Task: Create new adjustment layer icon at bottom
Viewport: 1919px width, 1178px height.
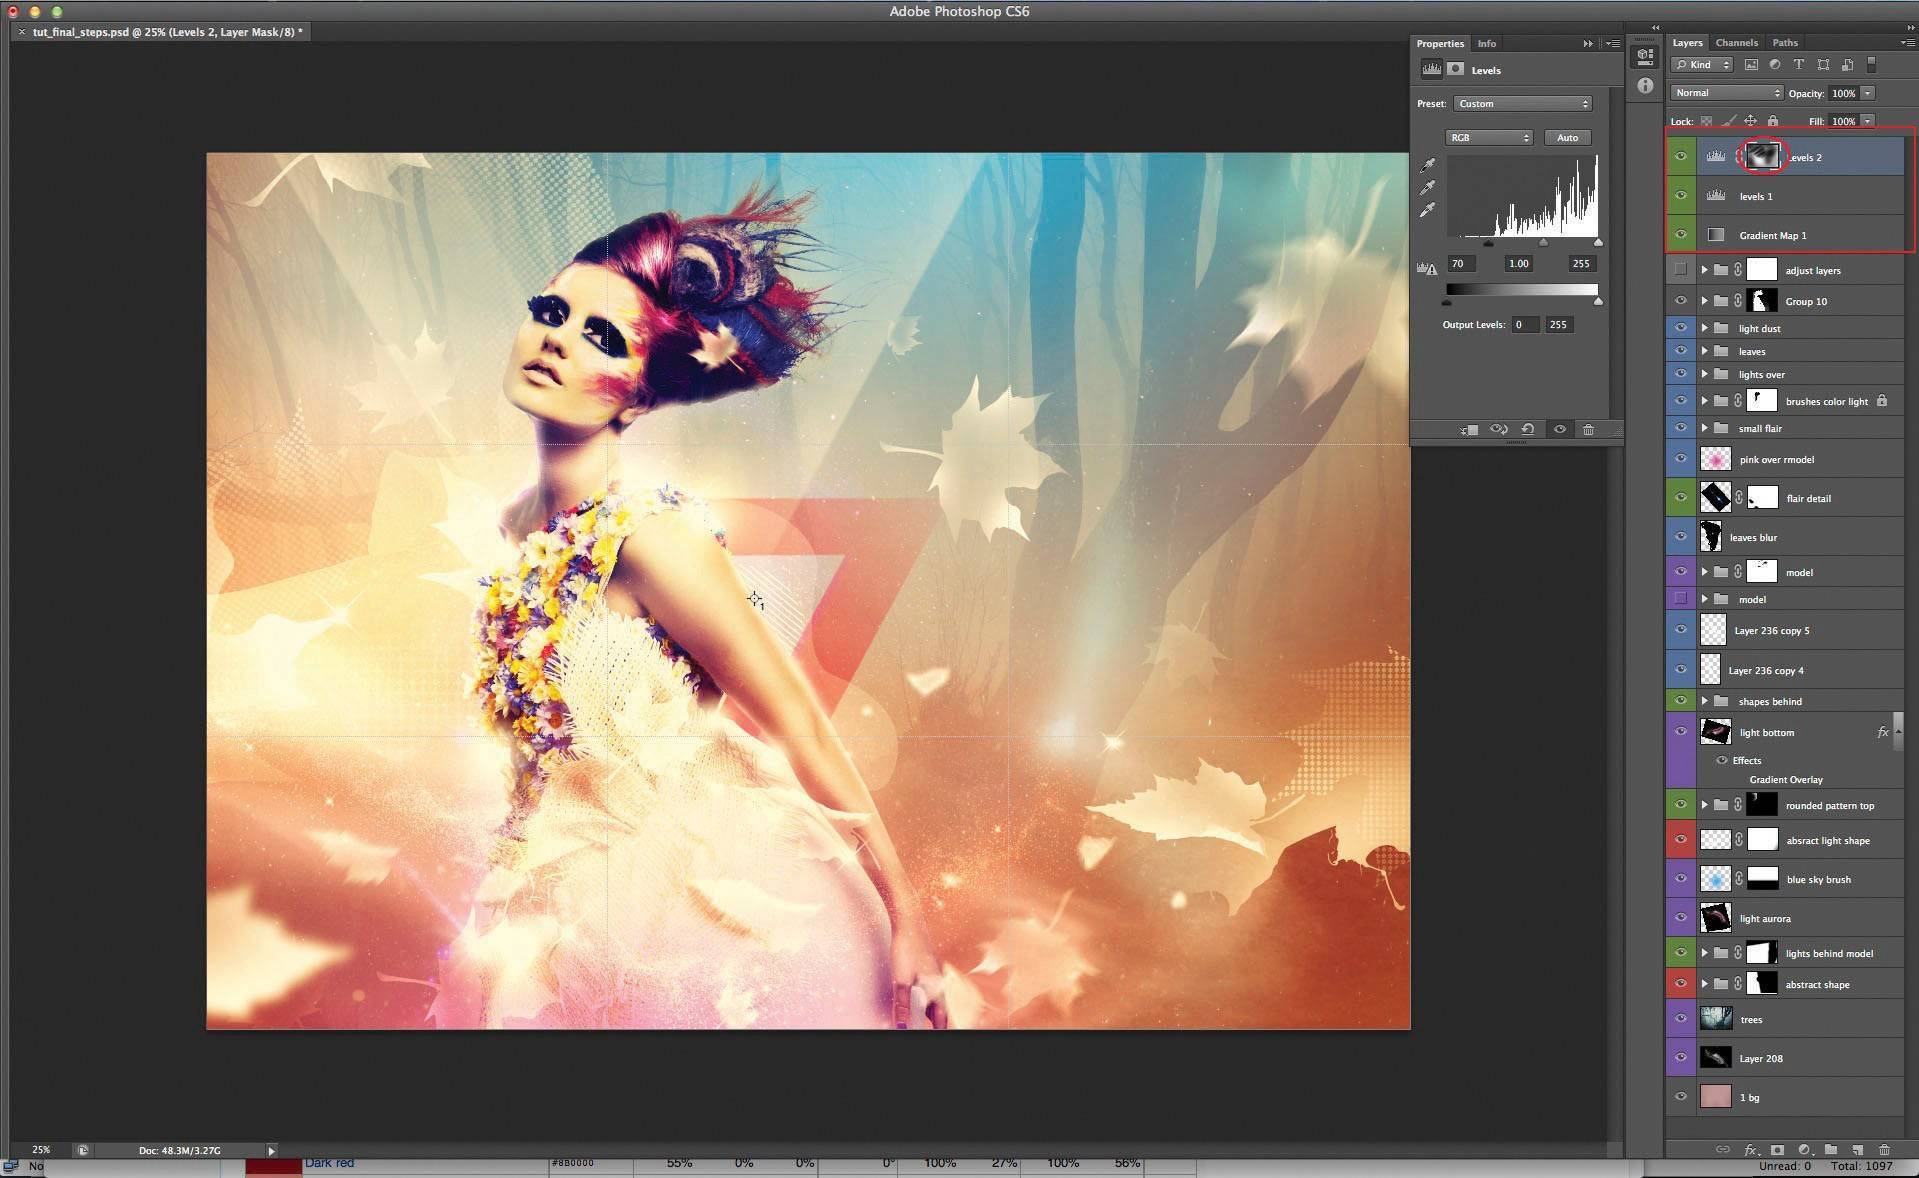Action: 1804,1150
